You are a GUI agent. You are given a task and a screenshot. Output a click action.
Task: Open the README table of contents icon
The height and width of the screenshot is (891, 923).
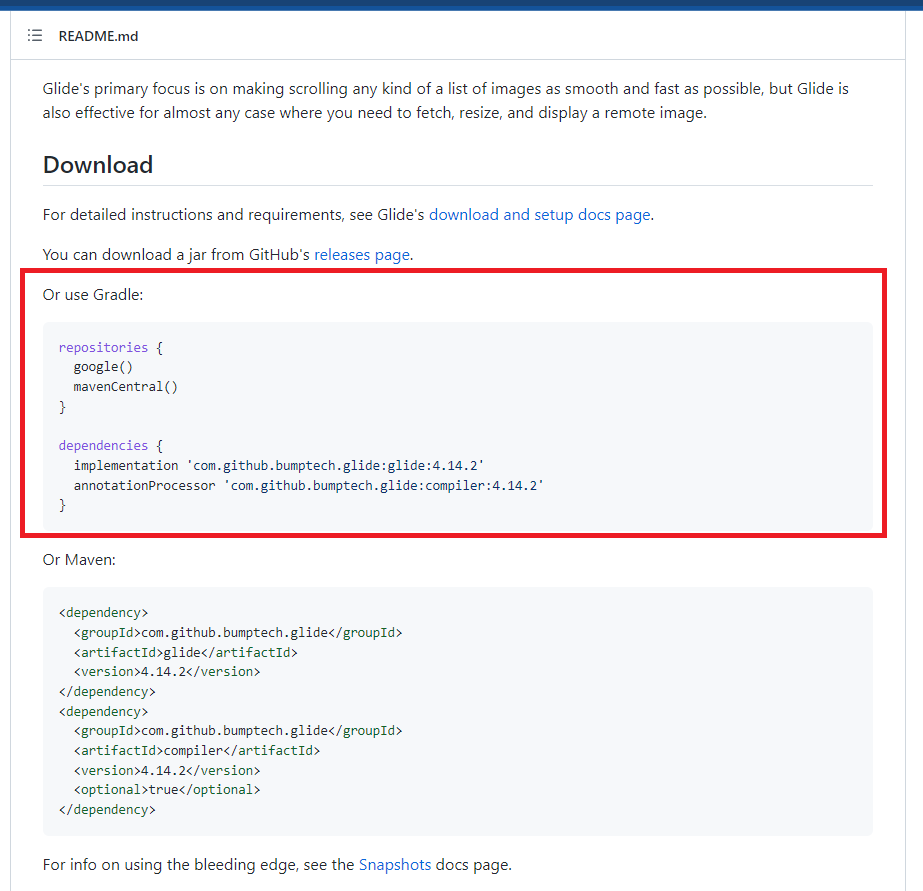[x=35, y=36]
